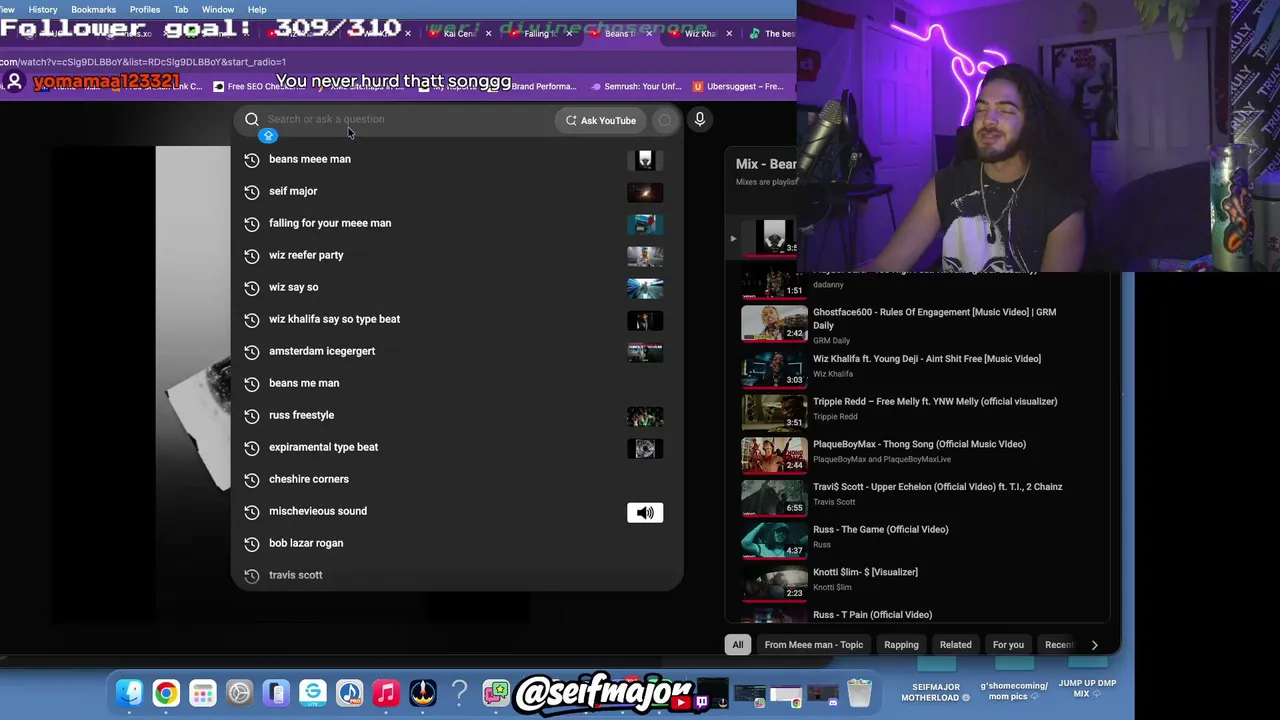This screenshot has width=1280, height=720.
Task: Open Finder from the Dock
Action: [129, 693]
